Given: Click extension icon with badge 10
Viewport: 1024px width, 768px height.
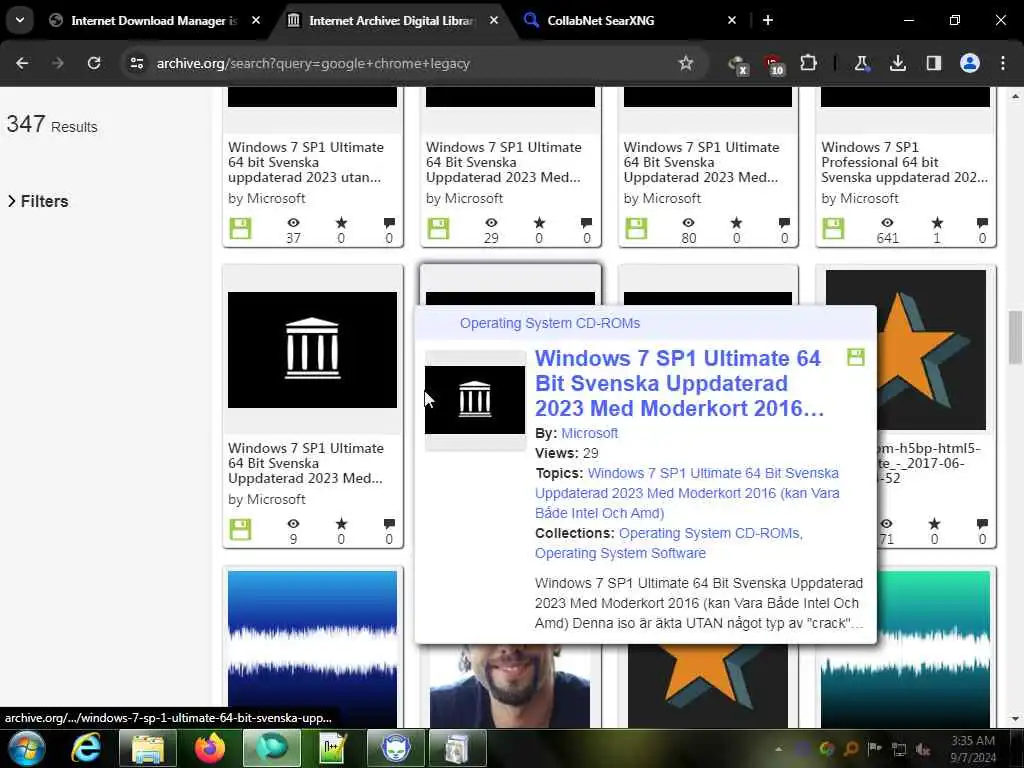Looking at the screenshot, I should point(774,65).
